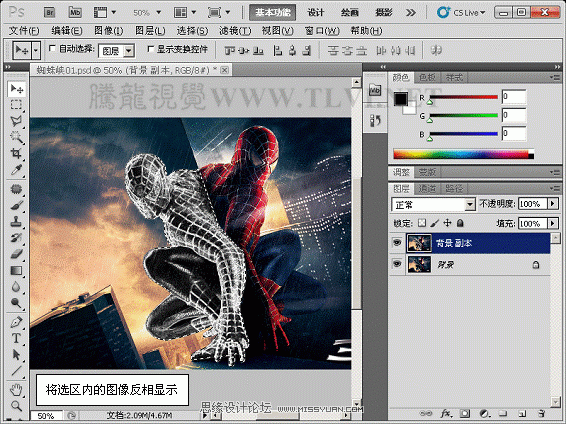Create new adjustment layer icon
566x424 pixels.
[484, 413]
